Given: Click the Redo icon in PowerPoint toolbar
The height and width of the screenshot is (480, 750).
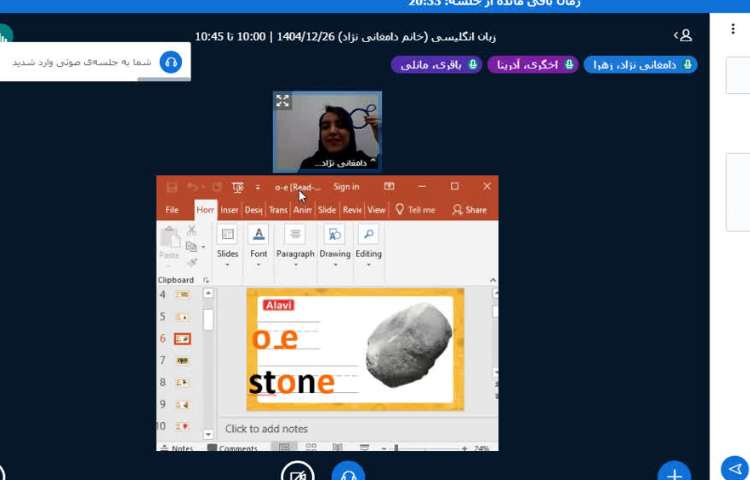Looking at the screenshot, I should point(217,187).
